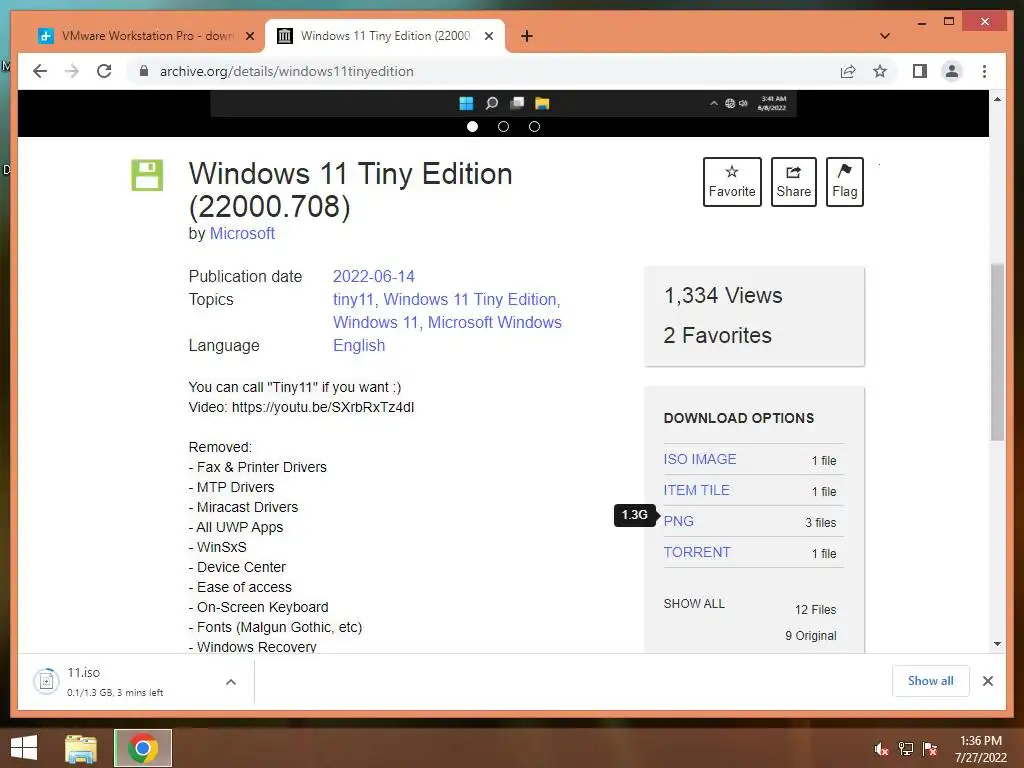Viewport: 1024px width, 768px height.
Task: Click the 9 Original text
Action: pyautogui.click(x=810, y=635)
